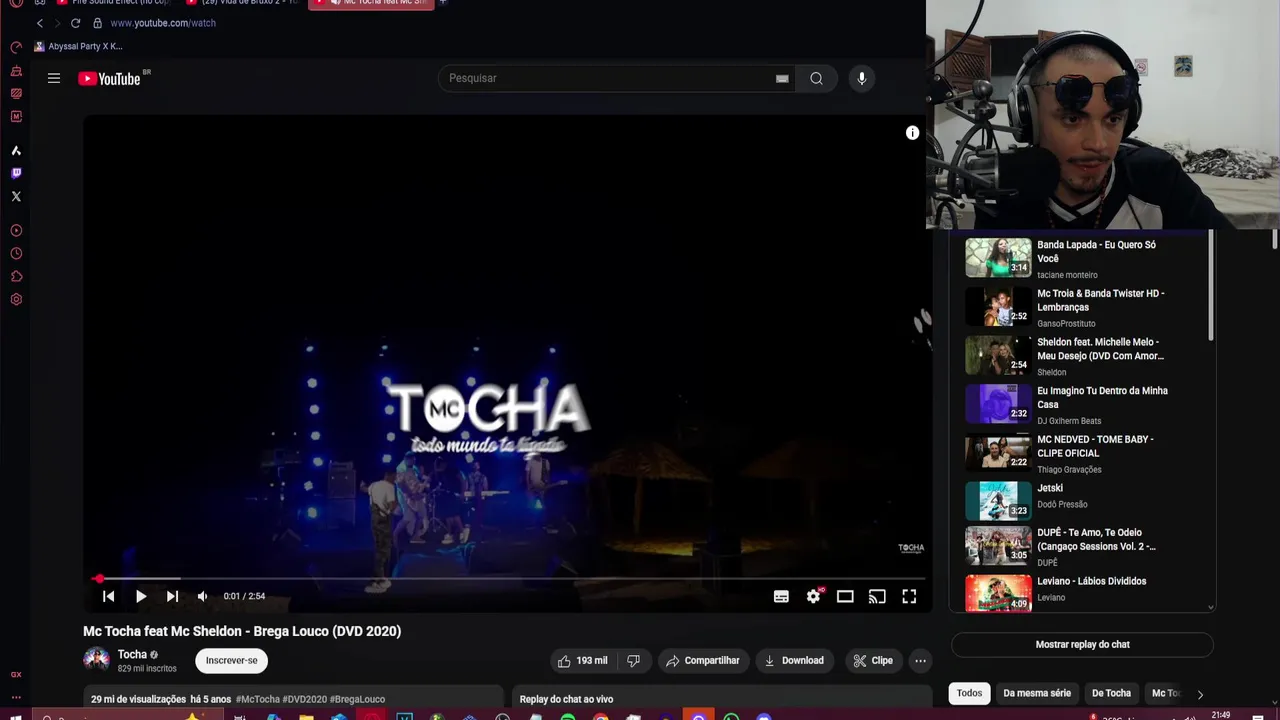The height and width of the screenshot is (720, 1280).
Task: Click the #BregaLouco hashtag
Action: click(357, 699)
